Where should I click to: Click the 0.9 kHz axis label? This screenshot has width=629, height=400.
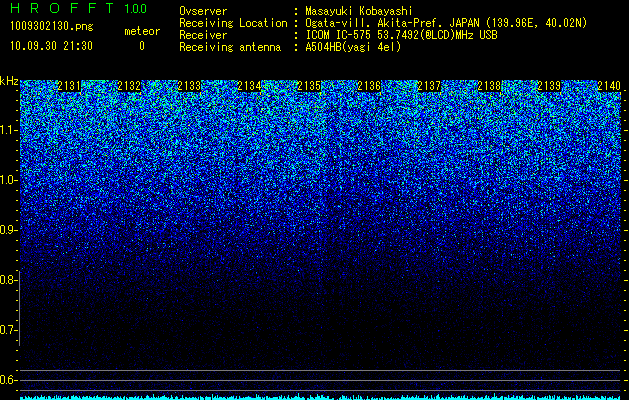pyautogui.click(x=9, y=230)
